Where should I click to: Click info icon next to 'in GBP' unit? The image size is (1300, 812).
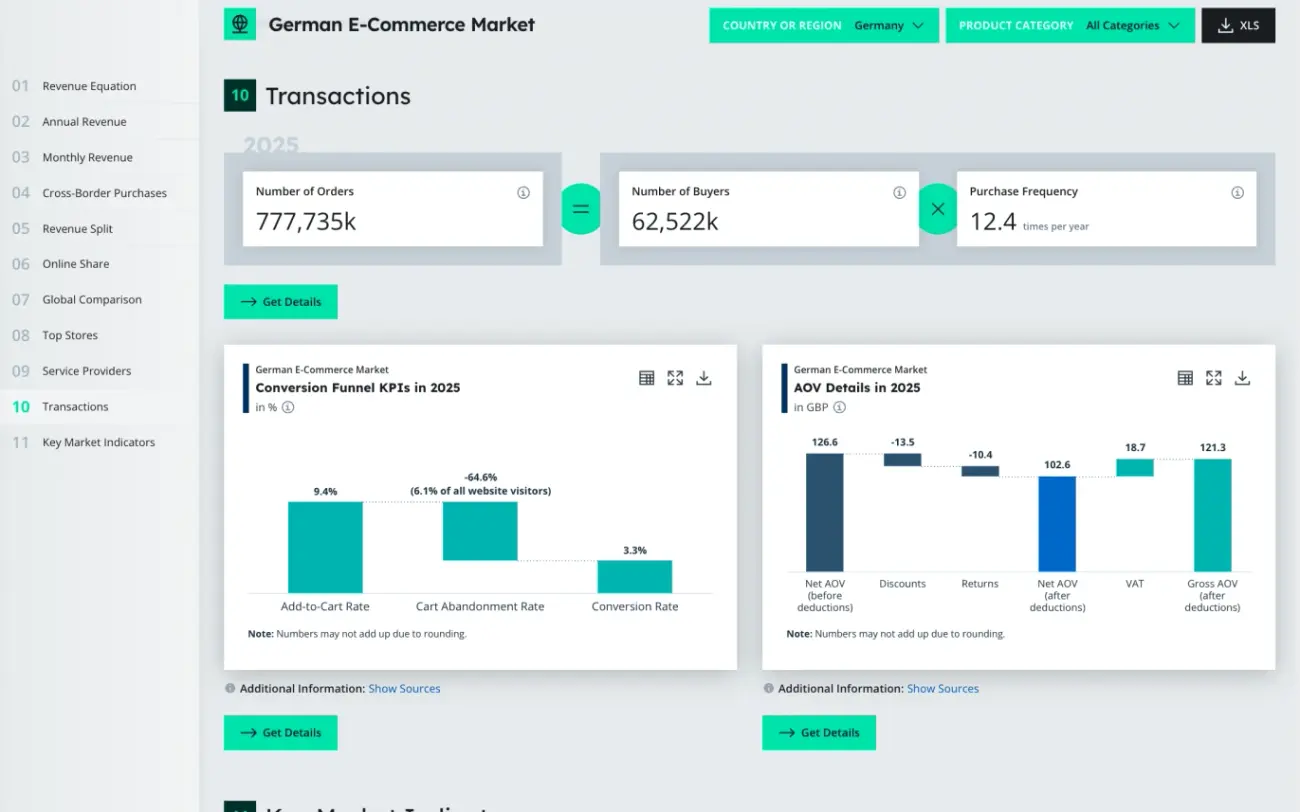(x=840, y=407)
